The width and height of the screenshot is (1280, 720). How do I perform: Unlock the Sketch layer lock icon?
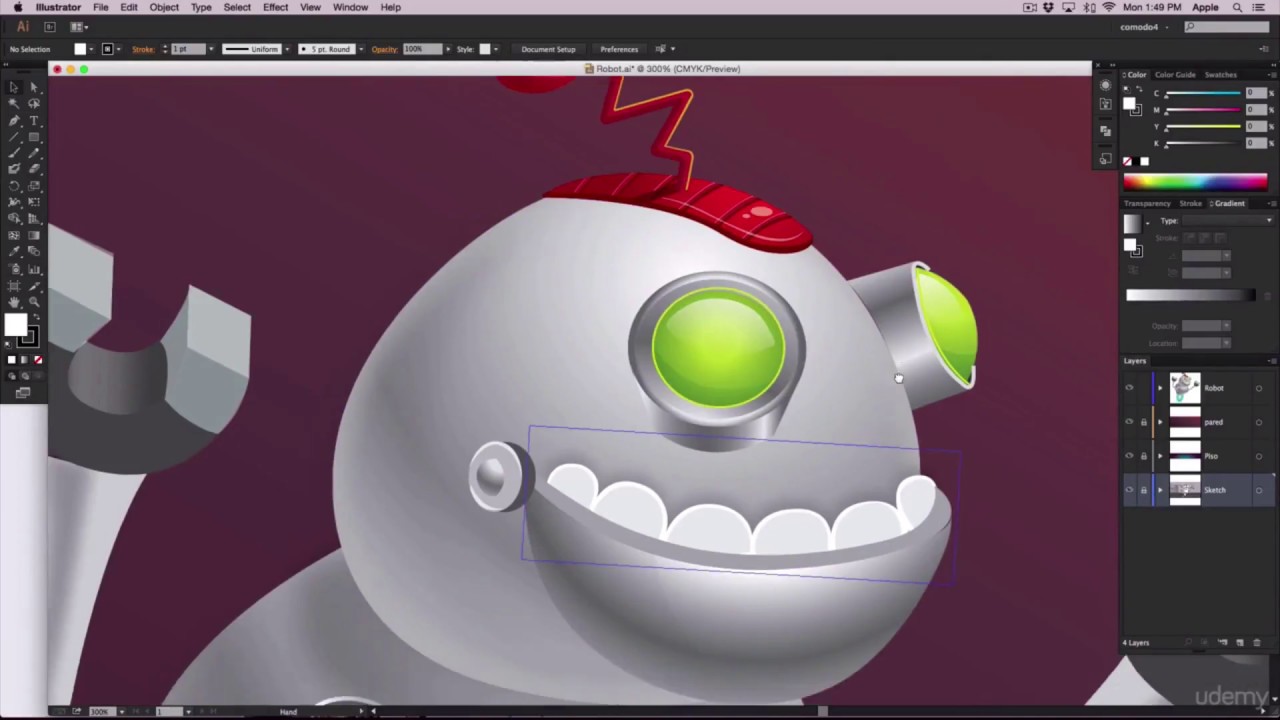1144,490
